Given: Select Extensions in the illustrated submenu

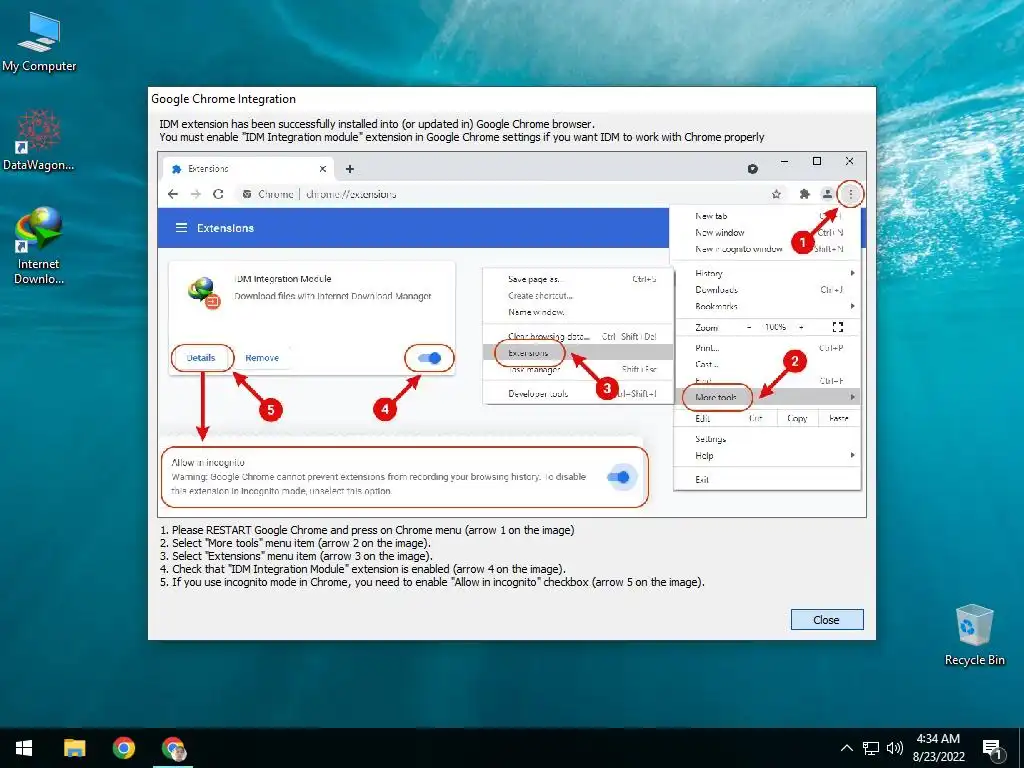Looking at the screenshot, I should 578,353.
